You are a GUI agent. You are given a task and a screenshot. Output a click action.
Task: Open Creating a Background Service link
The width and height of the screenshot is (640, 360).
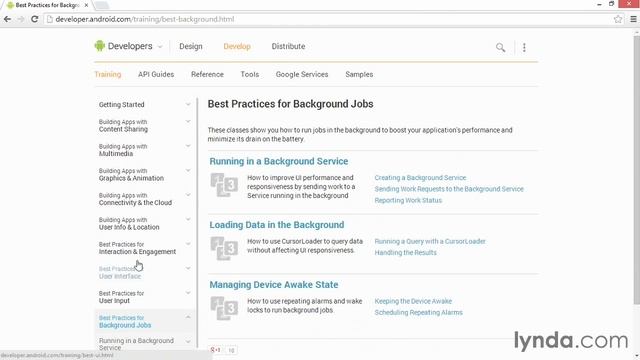click(x=420, y=178)
